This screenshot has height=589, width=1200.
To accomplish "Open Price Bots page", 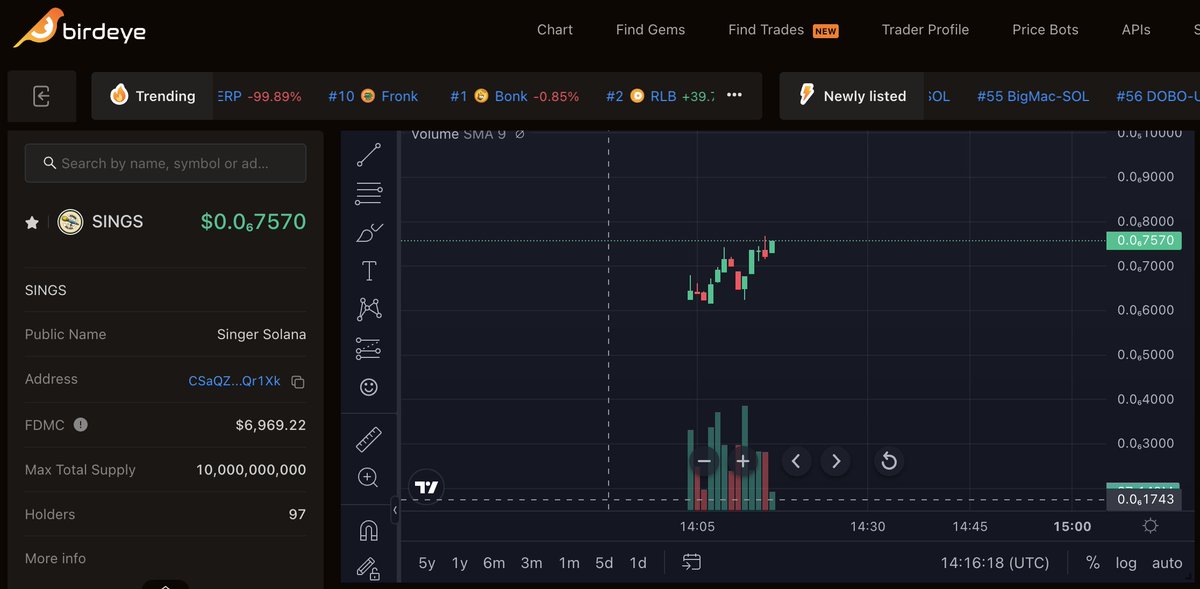I will coord(1045,30).
